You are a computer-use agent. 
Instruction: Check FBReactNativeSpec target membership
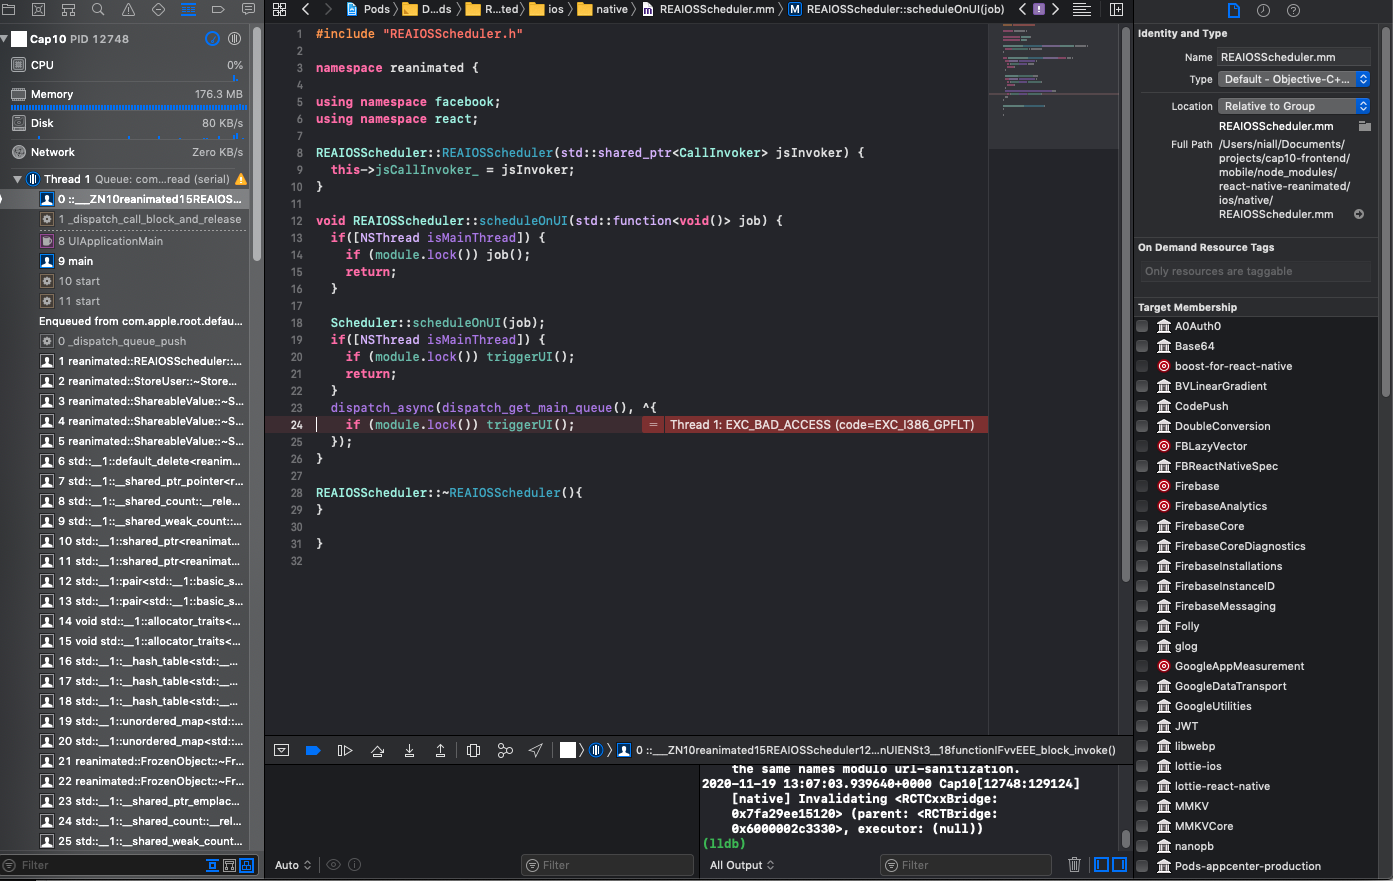click(1142, 466)
